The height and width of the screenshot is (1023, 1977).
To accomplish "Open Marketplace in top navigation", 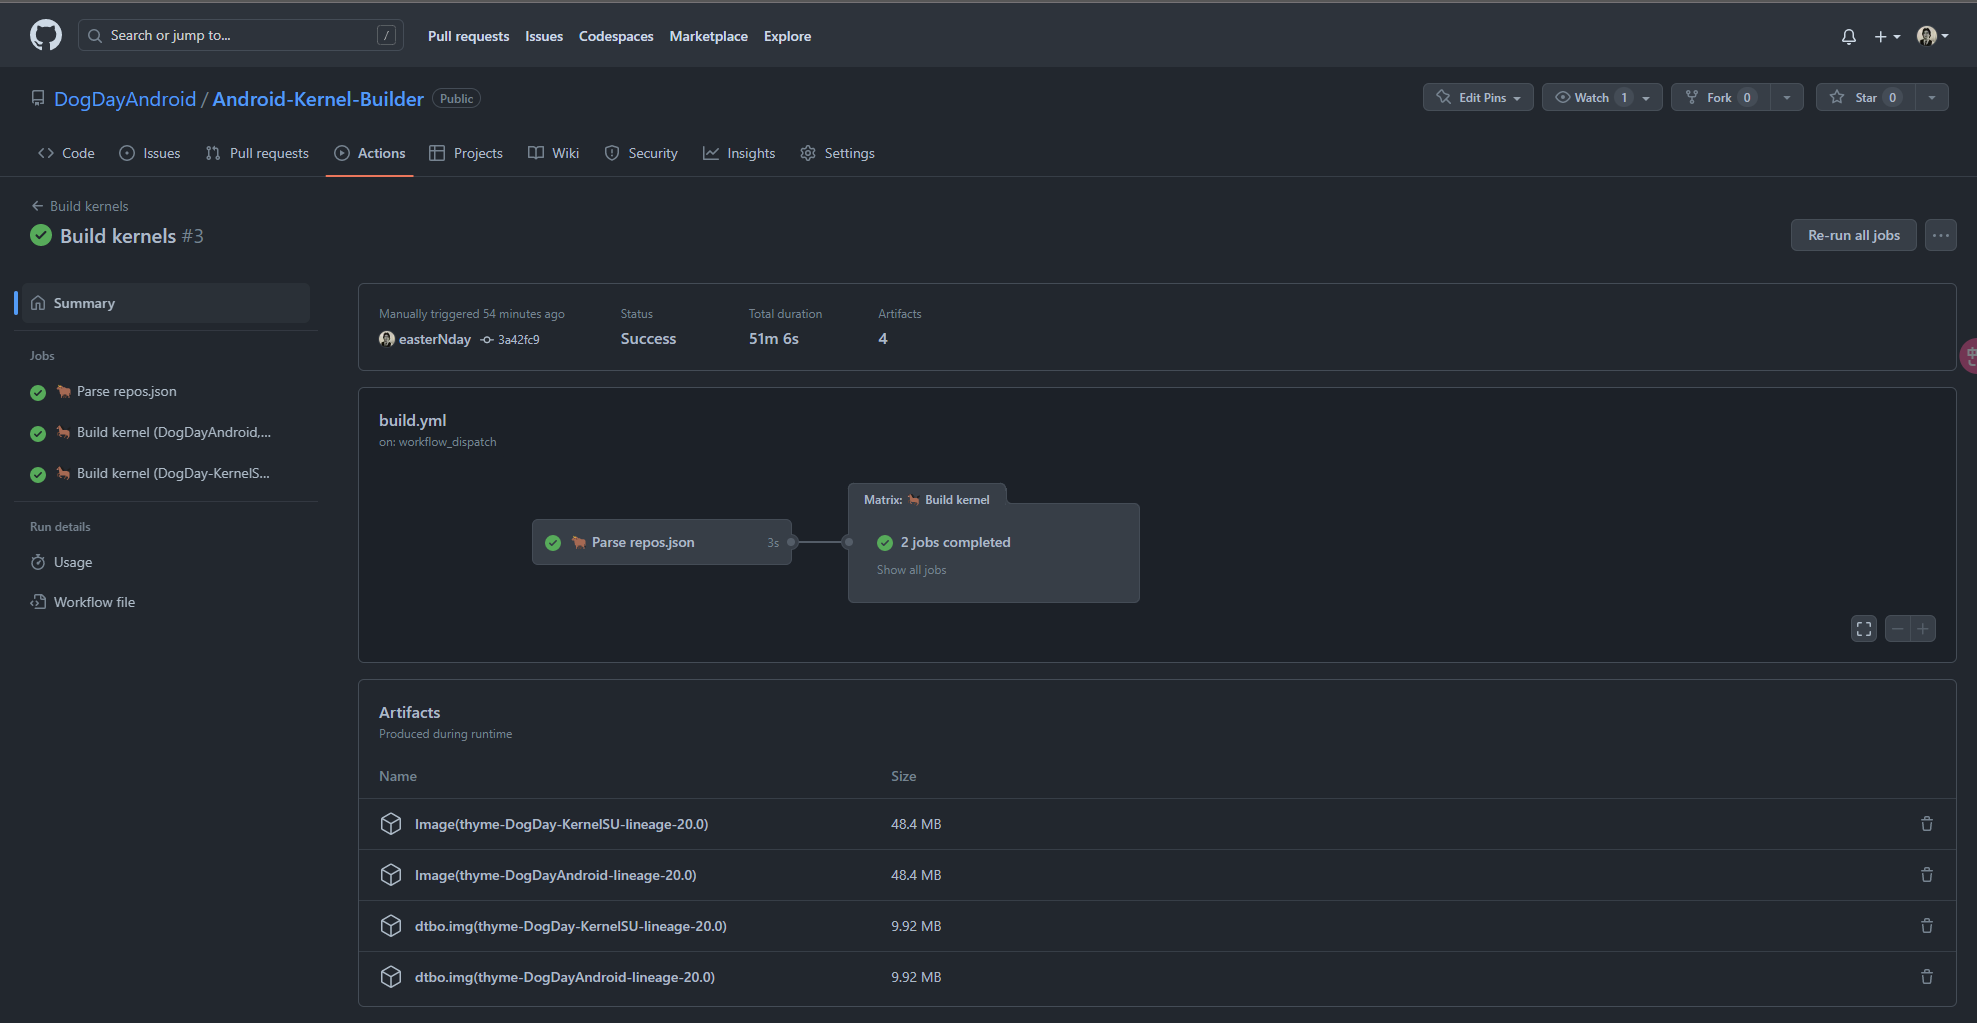I will coord(708,36).
